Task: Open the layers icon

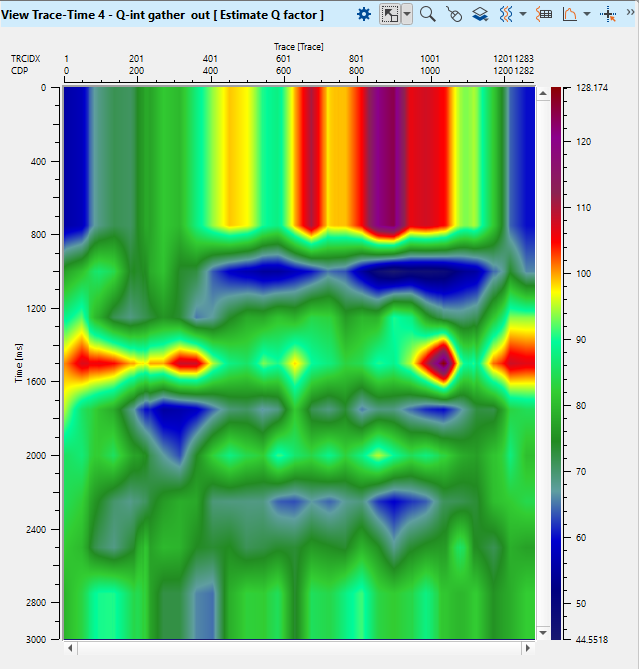Action: point(480,15)
